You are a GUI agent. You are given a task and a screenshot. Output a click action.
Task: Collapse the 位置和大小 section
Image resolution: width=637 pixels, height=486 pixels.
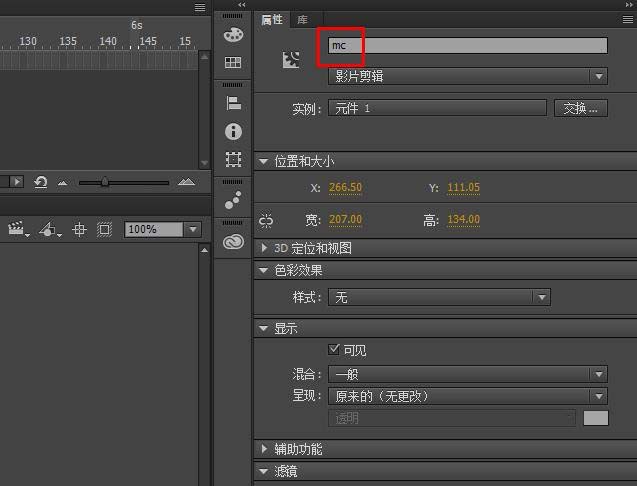pos(264,162)
